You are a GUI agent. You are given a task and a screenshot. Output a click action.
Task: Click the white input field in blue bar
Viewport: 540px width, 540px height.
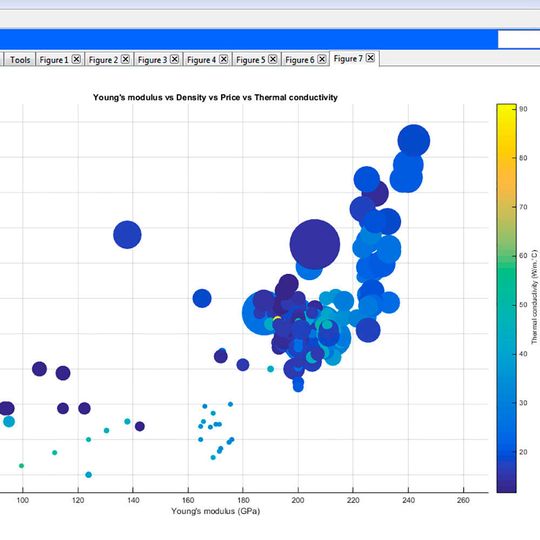(x=519, y=39)
